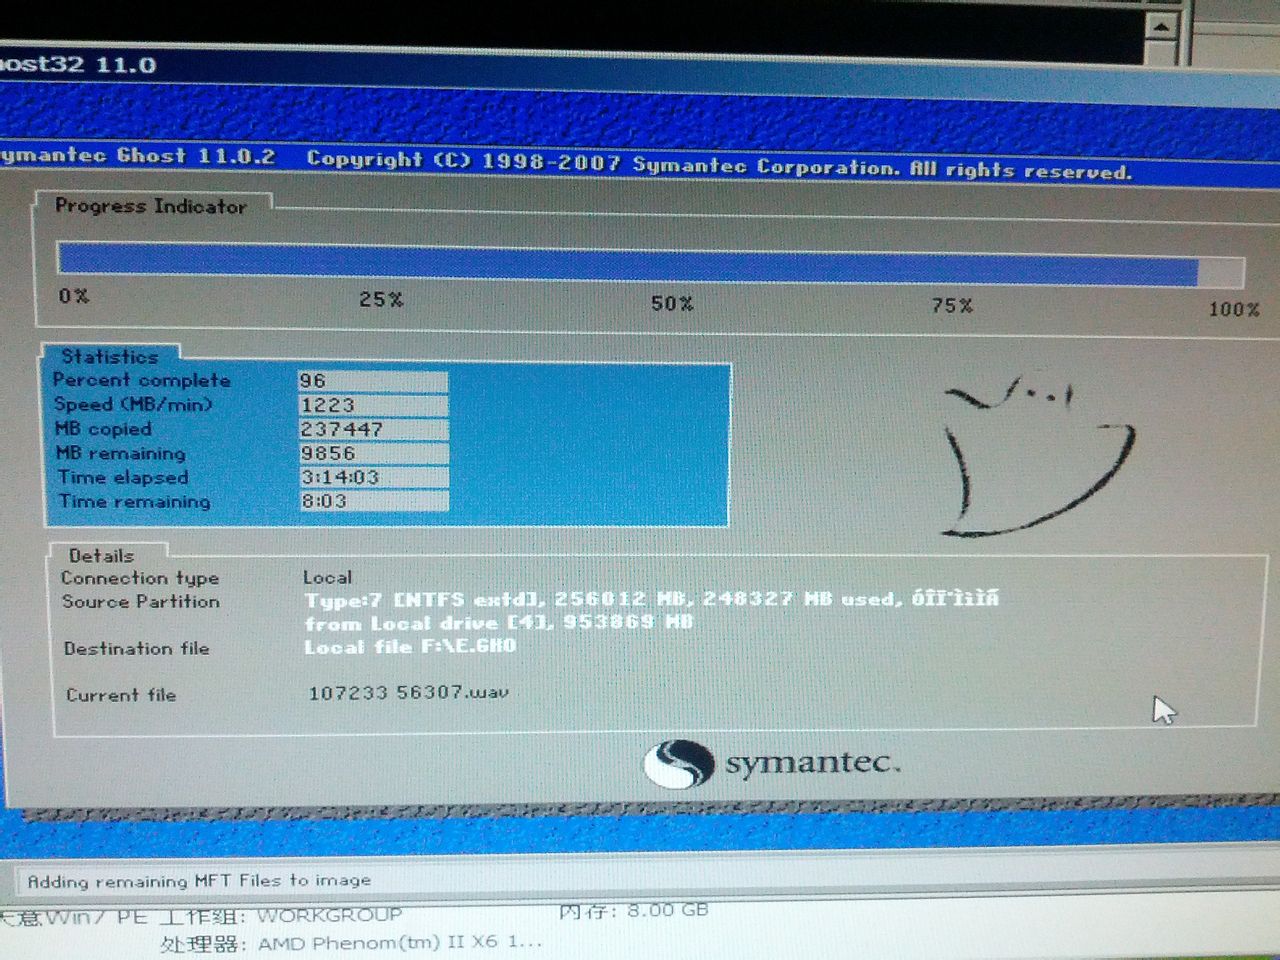
Task: Click the "MB remaining" label
Action: [x=121, y=453]
